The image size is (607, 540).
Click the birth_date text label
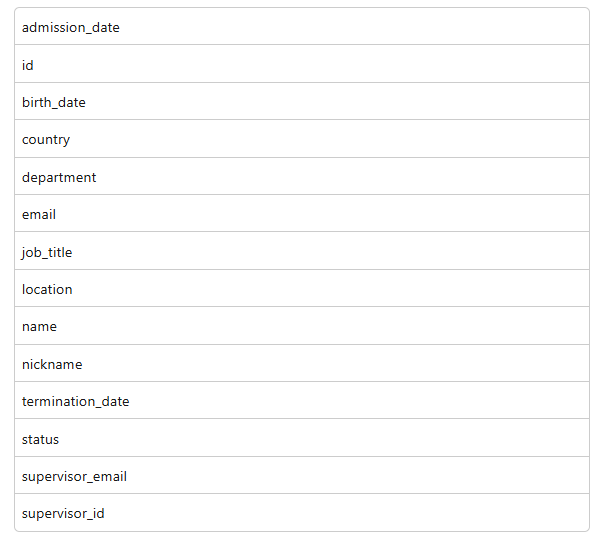click(x=54, y=103)
